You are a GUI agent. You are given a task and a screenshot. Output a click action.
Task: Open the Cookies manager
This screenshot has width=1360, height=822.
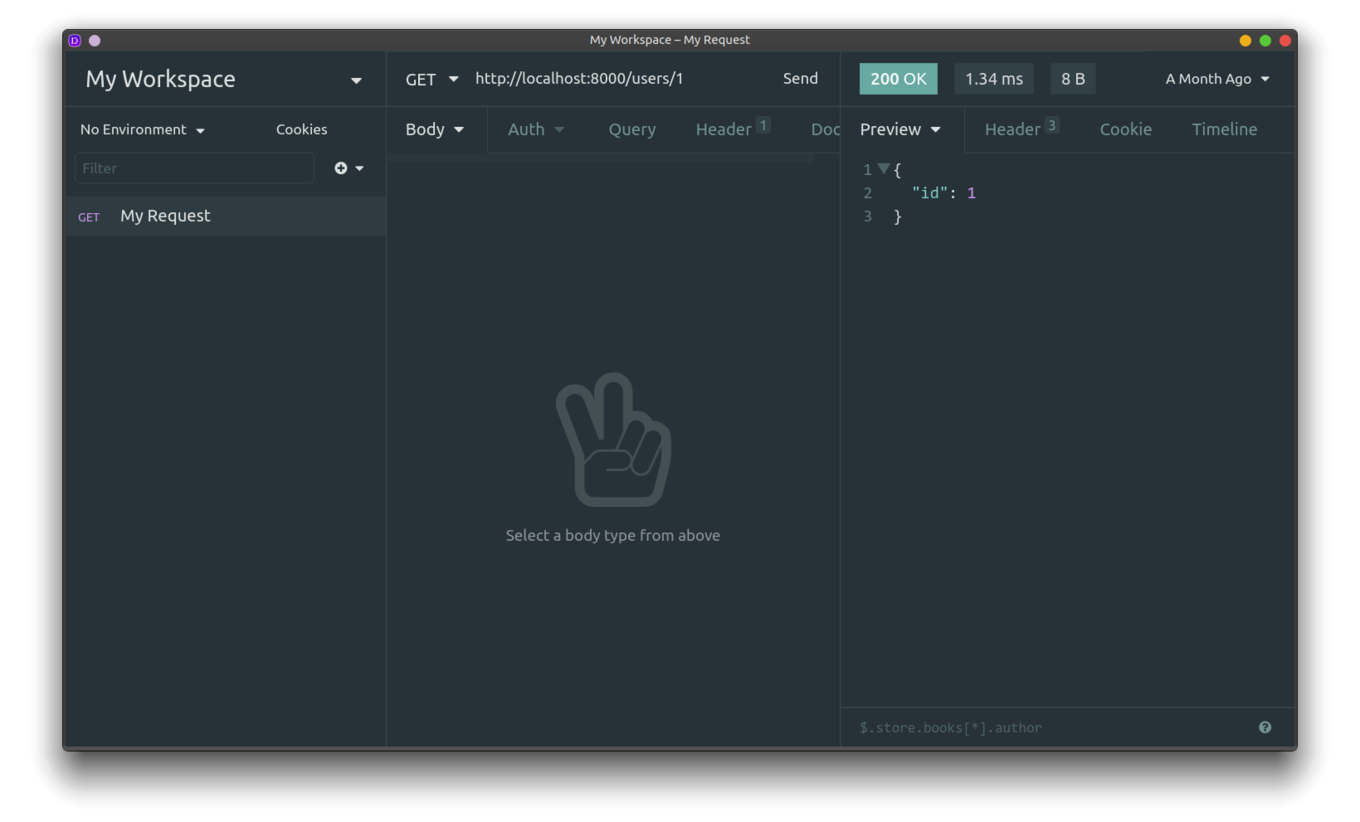(x=301, y=130)
